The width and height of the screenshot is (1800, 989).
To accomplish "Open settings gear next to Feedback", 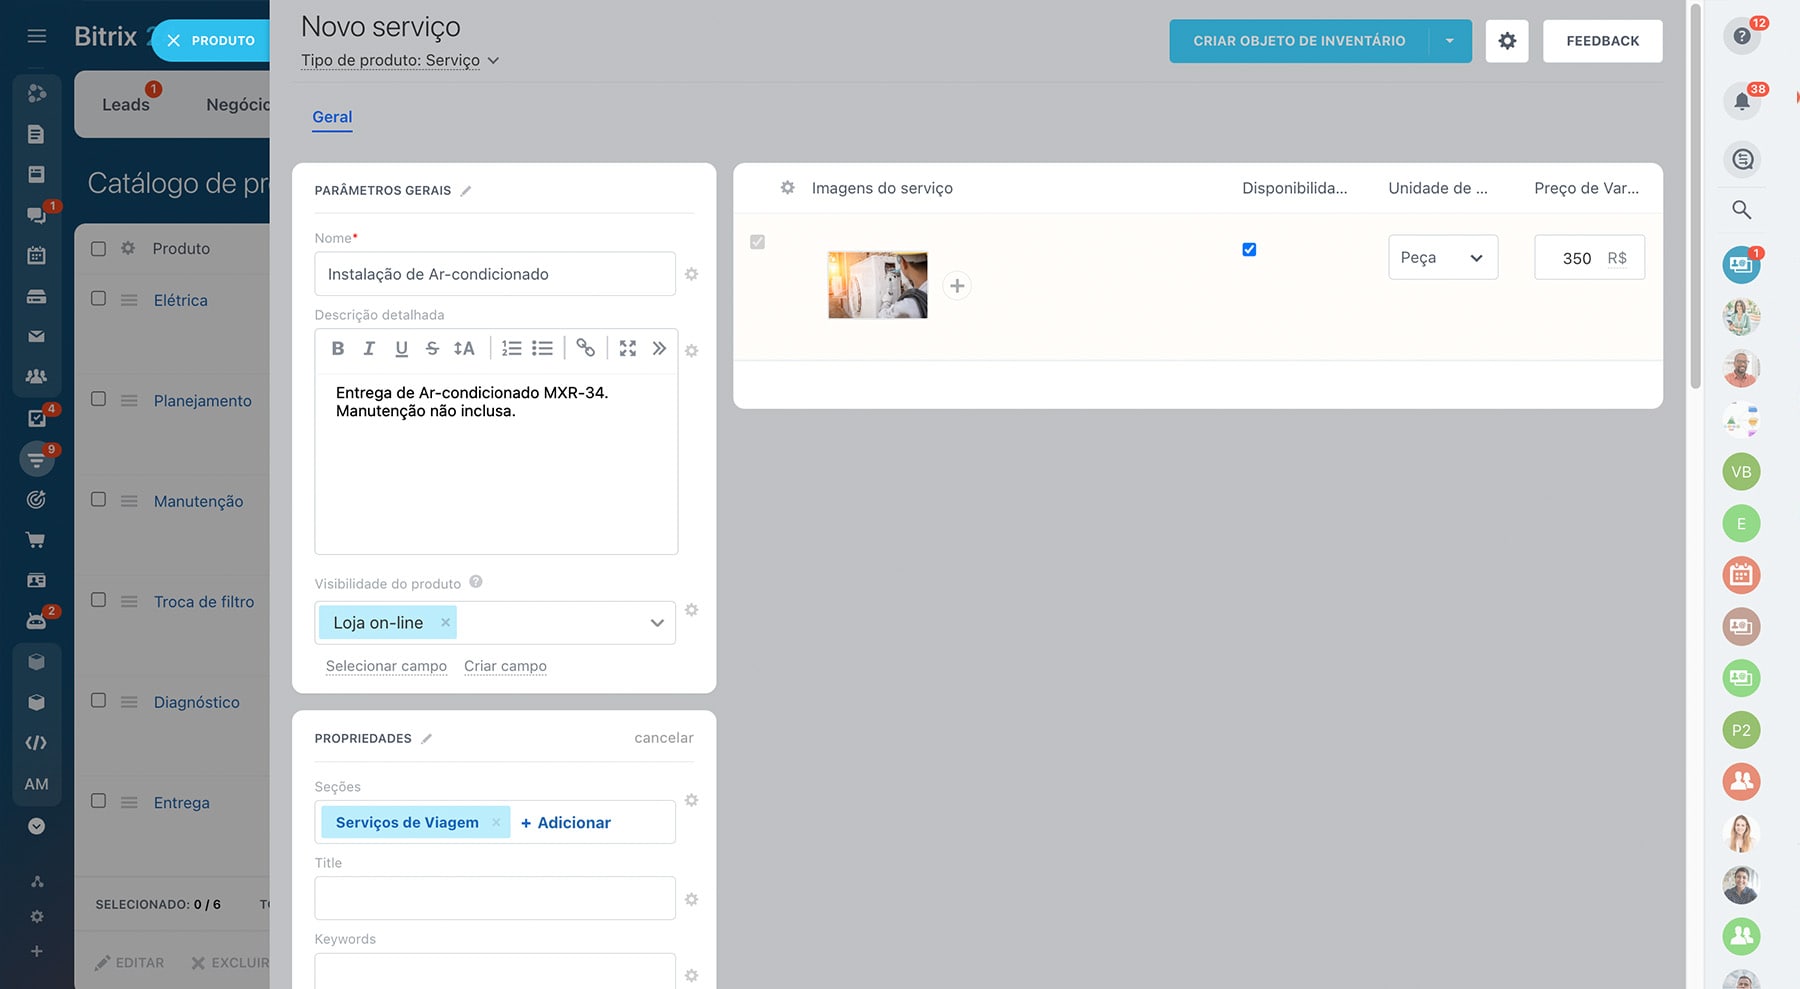I will (1507, 41).
